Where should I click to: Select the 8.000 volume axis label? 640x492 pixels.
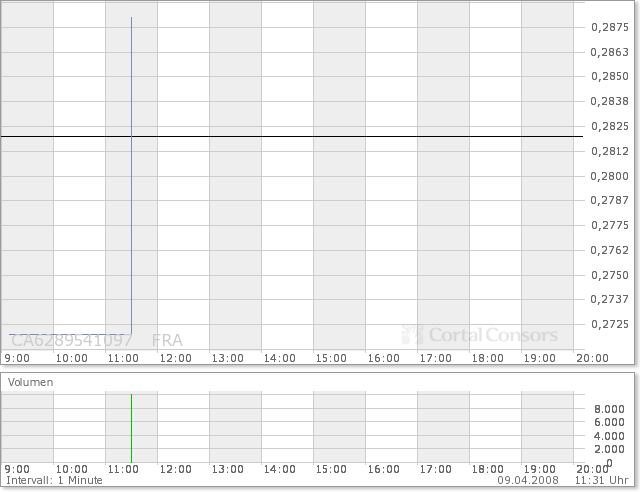coord(609,409)
